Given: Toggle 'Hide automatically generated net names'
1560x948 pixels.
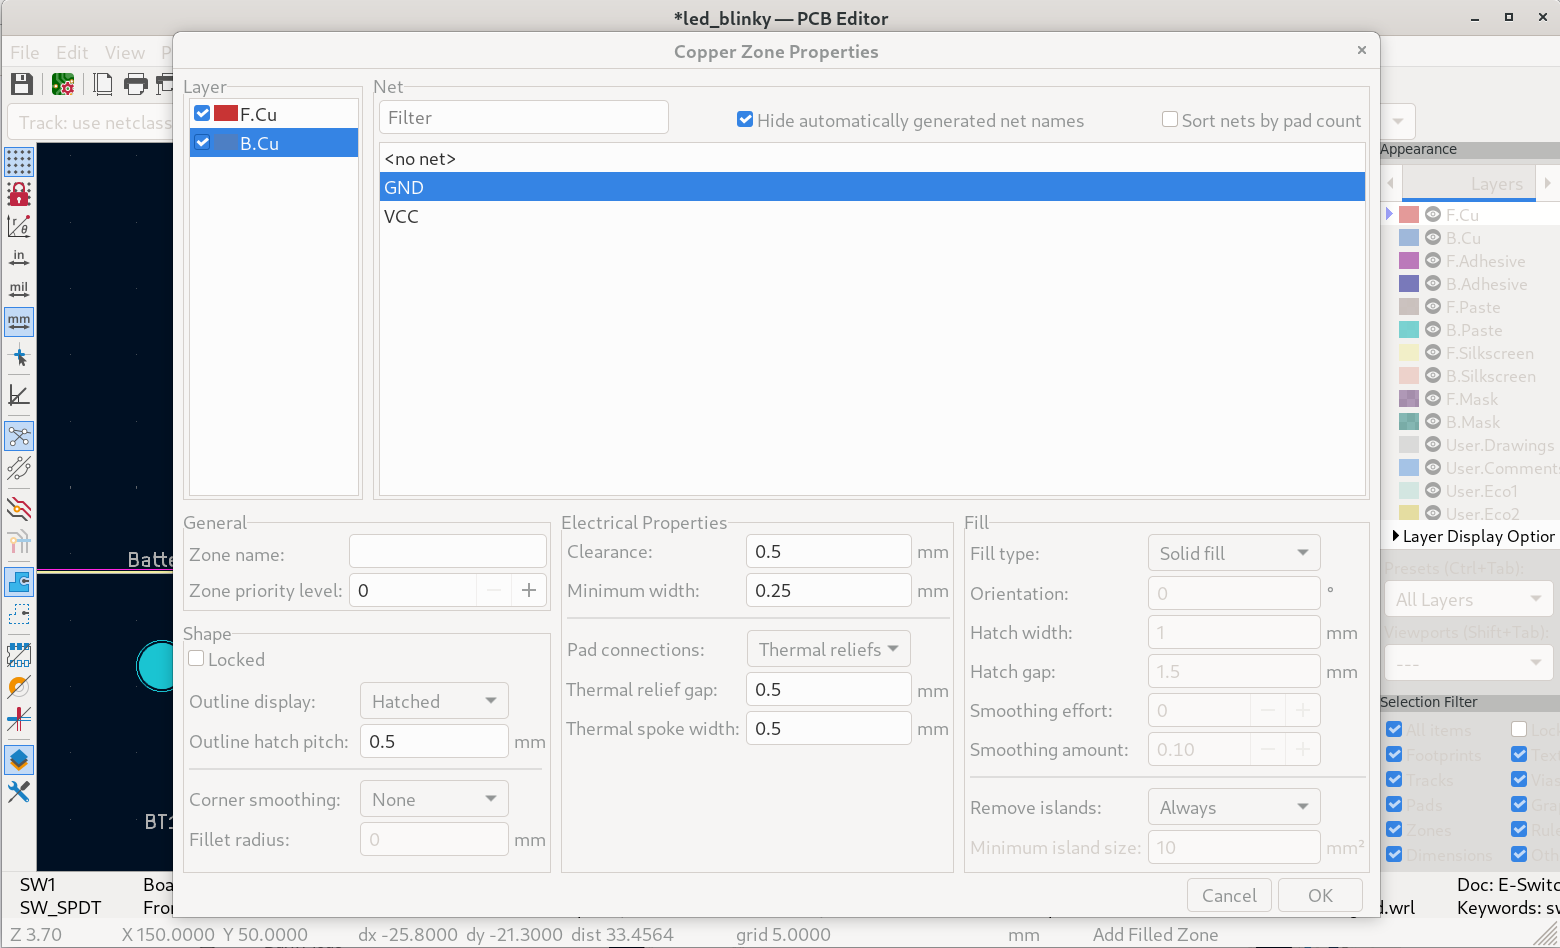Looking at the screenshot, I should click(745, 120).
